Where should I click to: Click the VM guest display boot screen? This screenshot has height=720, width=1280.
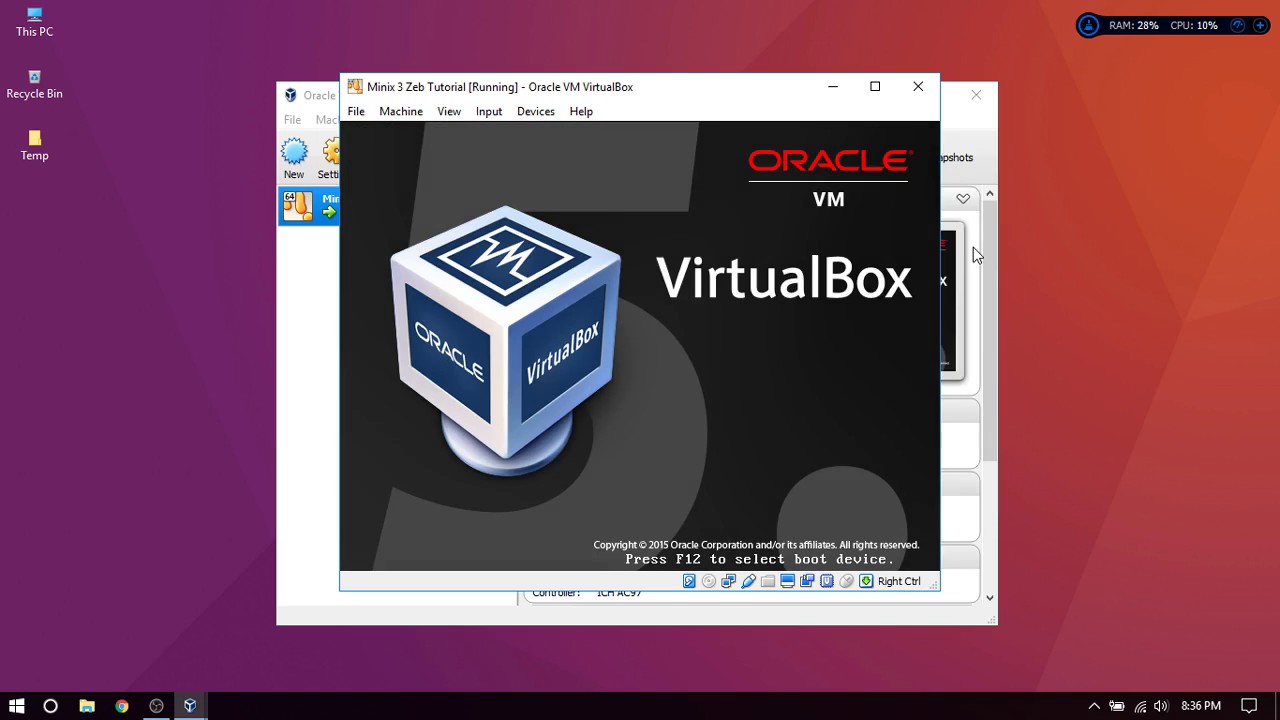pyautogui.click(x=640, y=346)
